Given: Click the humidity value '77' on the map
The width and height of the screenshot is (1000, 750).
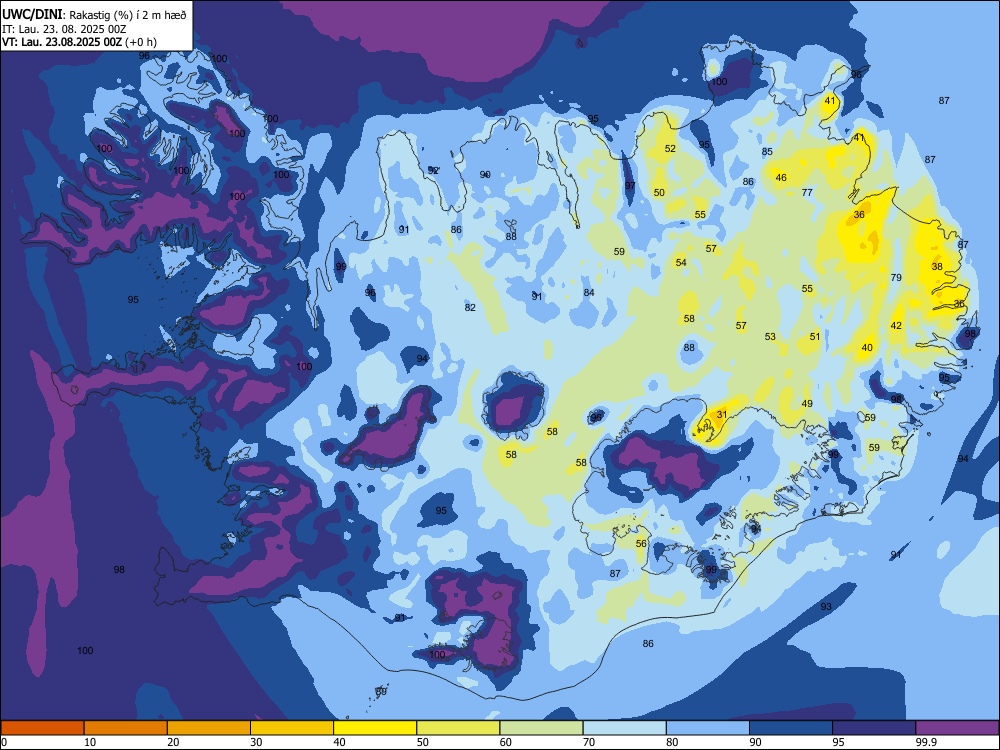Looking at the screenshot, I should pyautogui.click(x=807, y=193).
